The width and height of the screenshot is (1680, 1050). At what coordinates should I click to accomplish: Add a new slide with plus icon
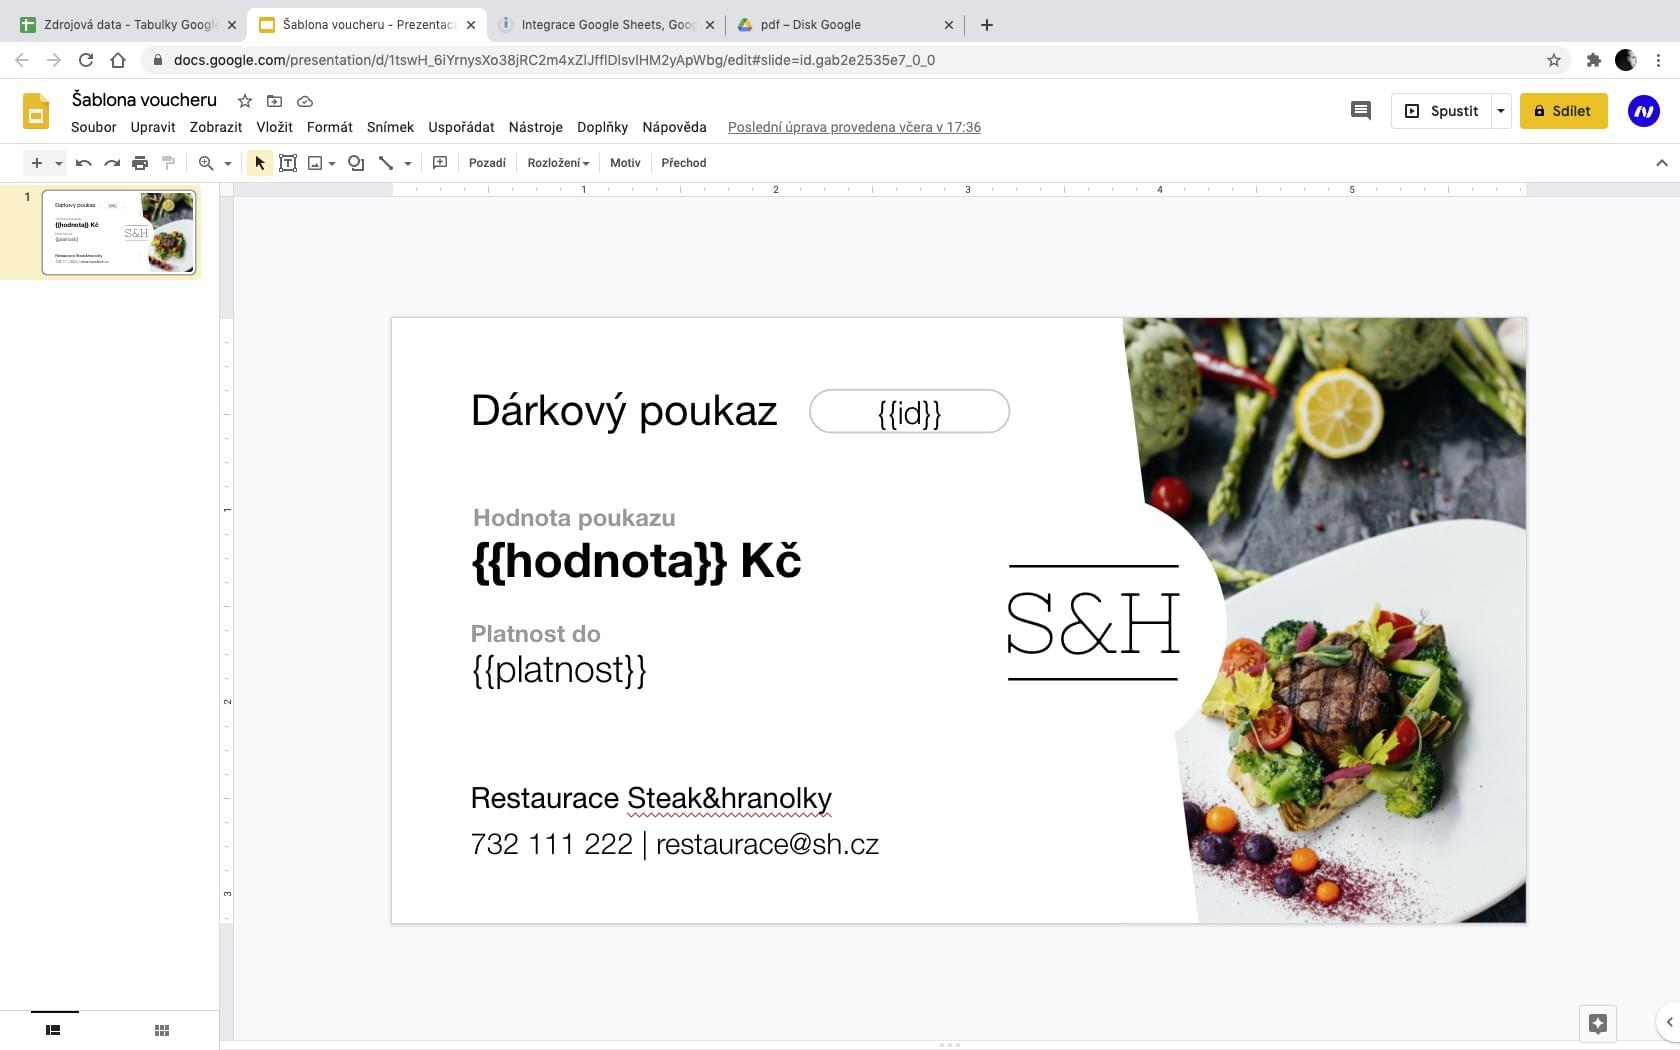pos(36,163)
